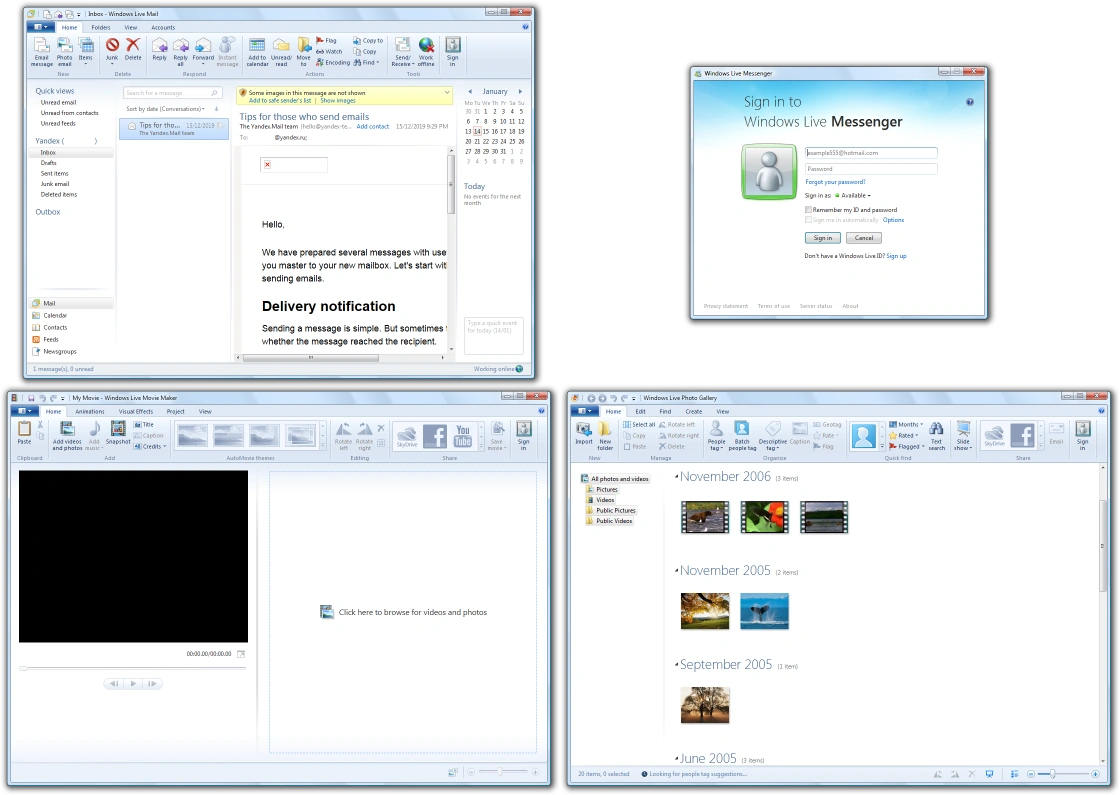Click the Junk icon in Mail ribbon
This screenshot has width=1120, height=795.
click(x=112, y=50)
